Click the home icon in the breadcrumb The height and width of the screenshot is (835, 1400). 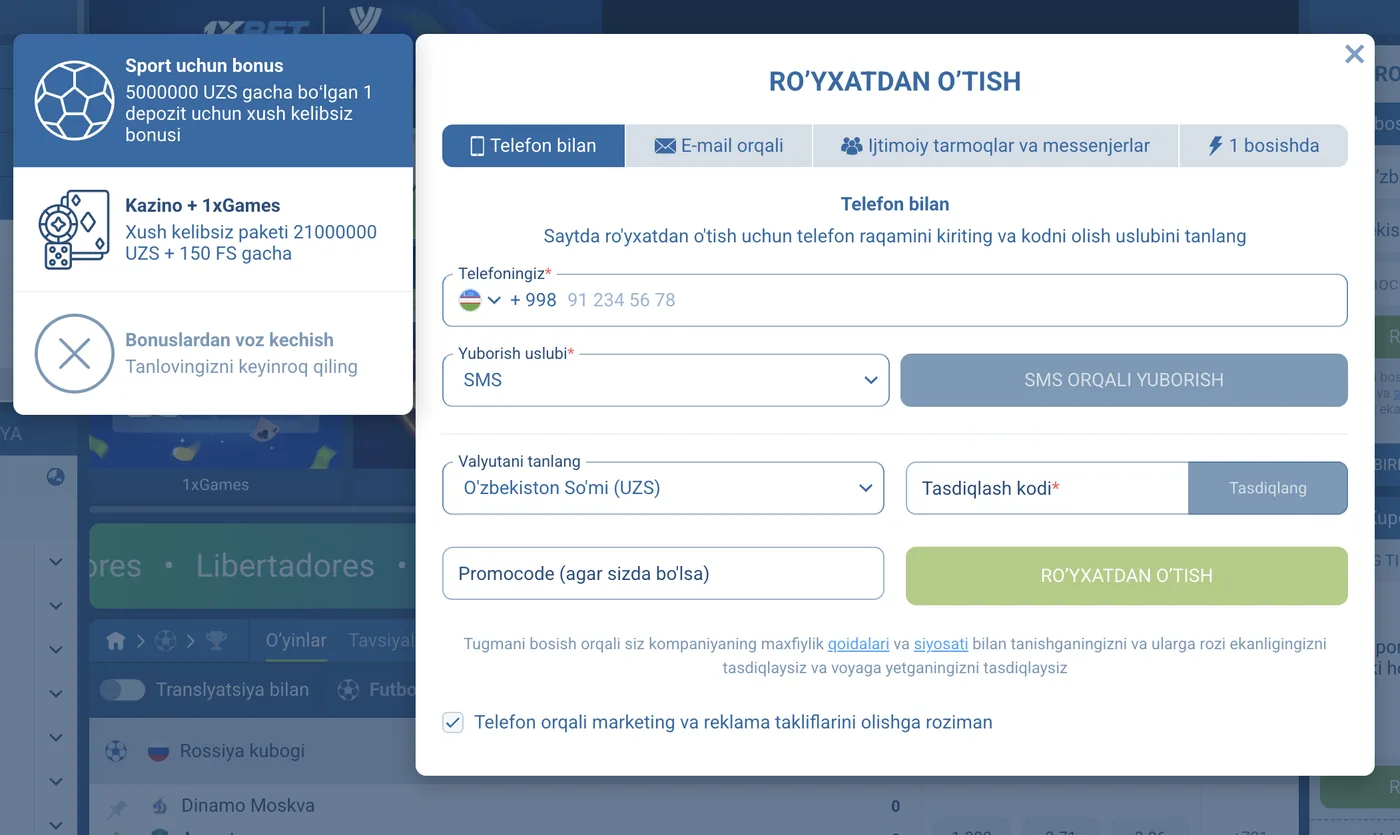[116, 640]
